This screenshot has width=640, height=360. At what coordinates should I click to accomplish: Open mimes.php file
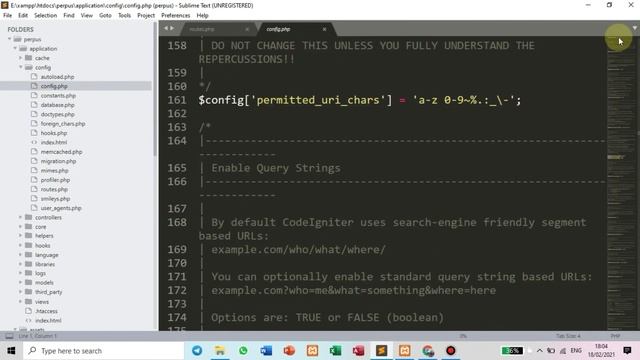click(x=54, y=171)
